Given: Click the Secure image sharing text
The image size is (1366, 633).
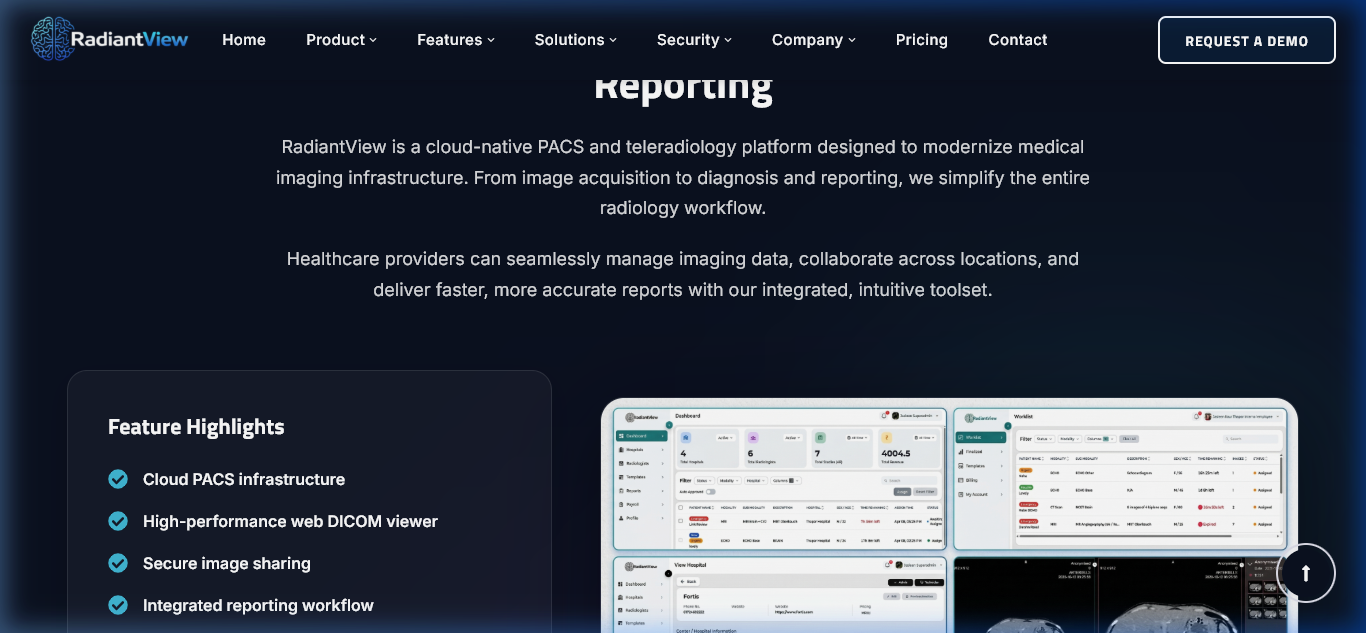Looking at the screenshot, I should [227, 563].
